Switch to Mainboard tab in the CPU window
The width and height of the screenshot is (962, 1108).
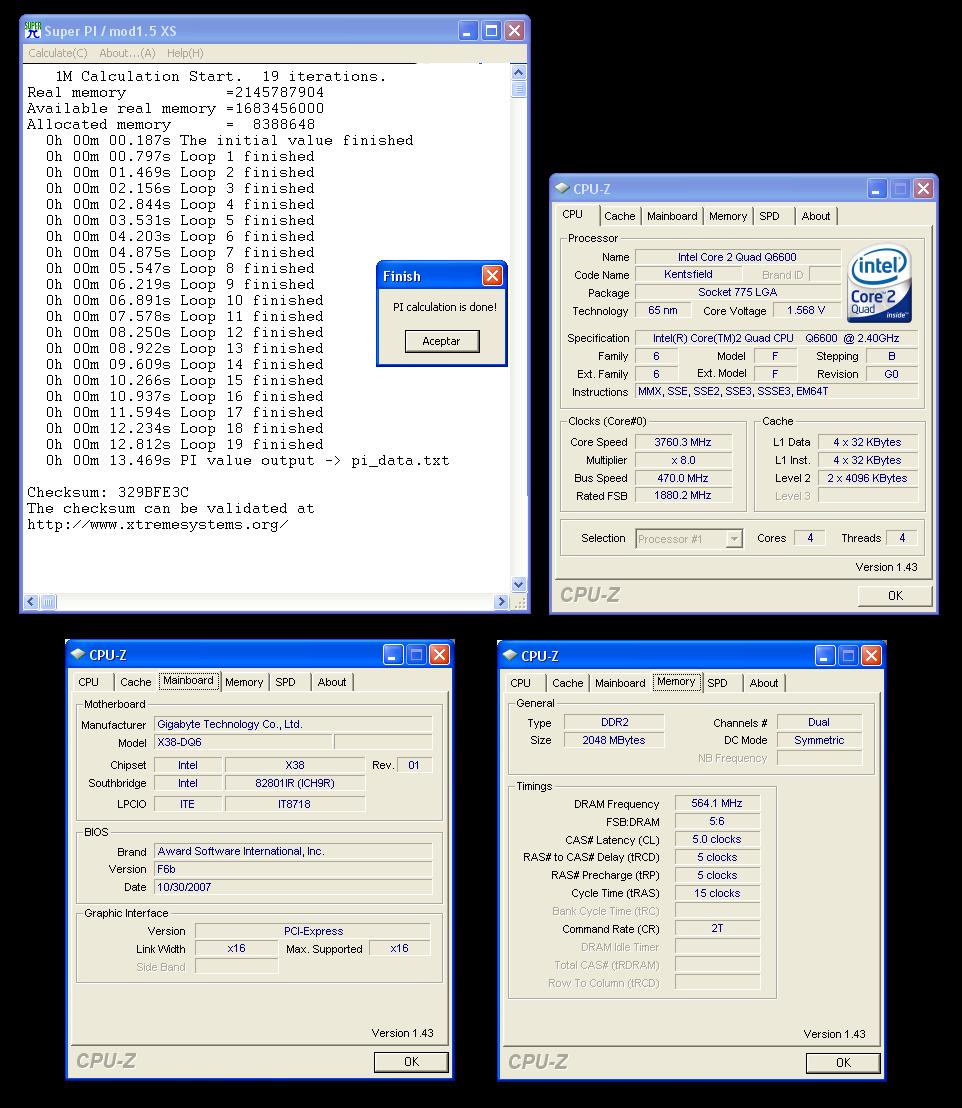coord(672,216)
